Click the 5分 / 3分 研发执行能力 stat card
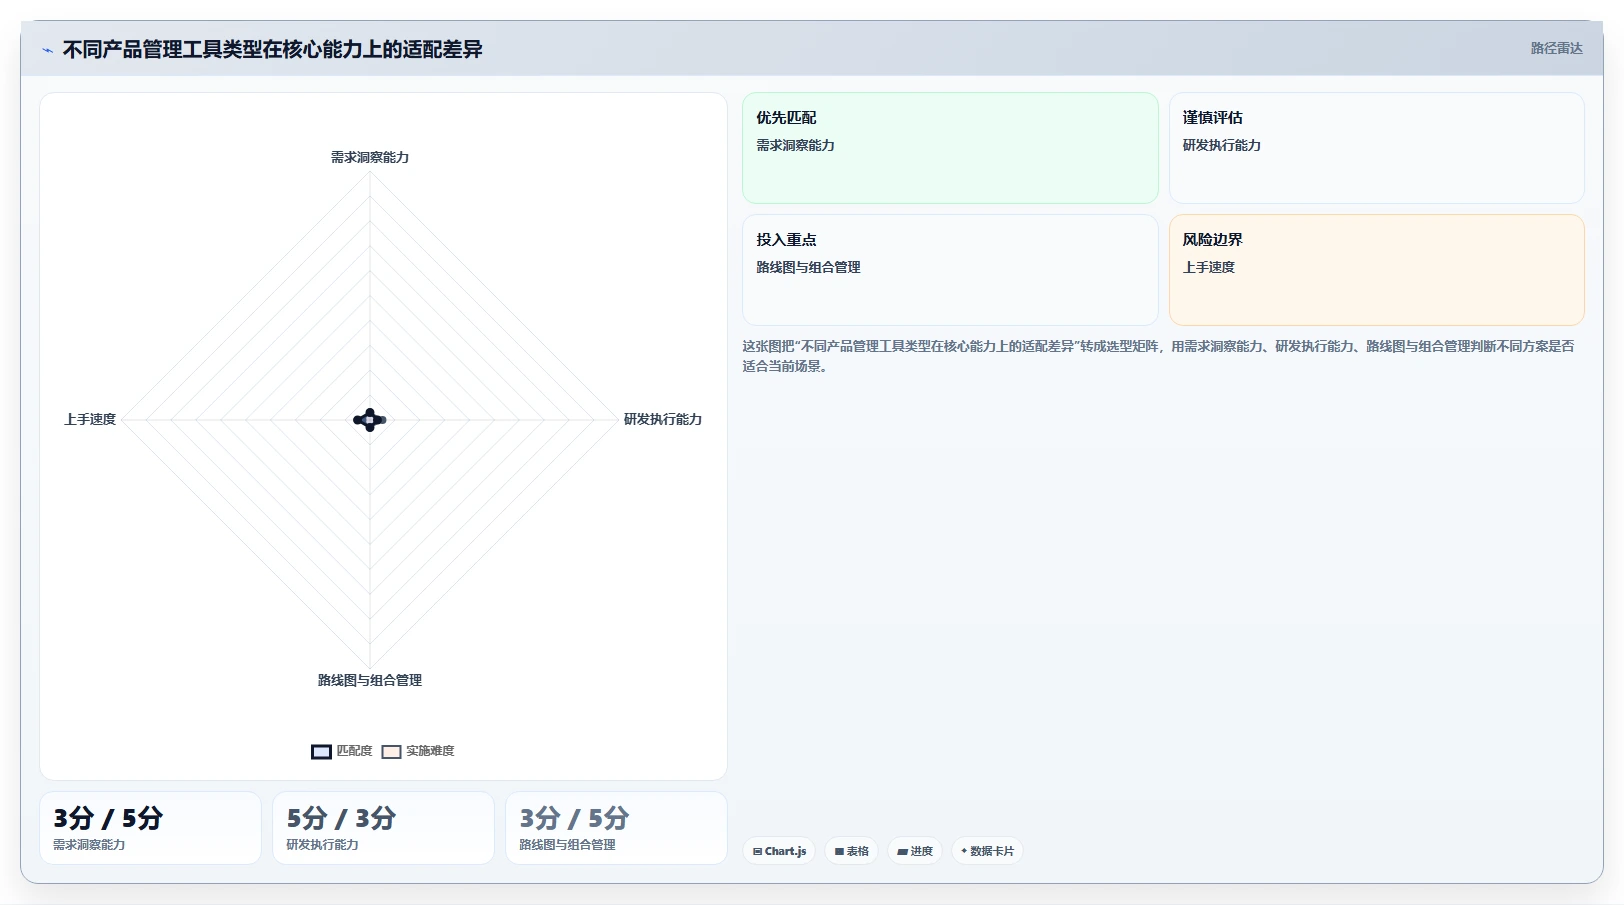 click(383, 828)
